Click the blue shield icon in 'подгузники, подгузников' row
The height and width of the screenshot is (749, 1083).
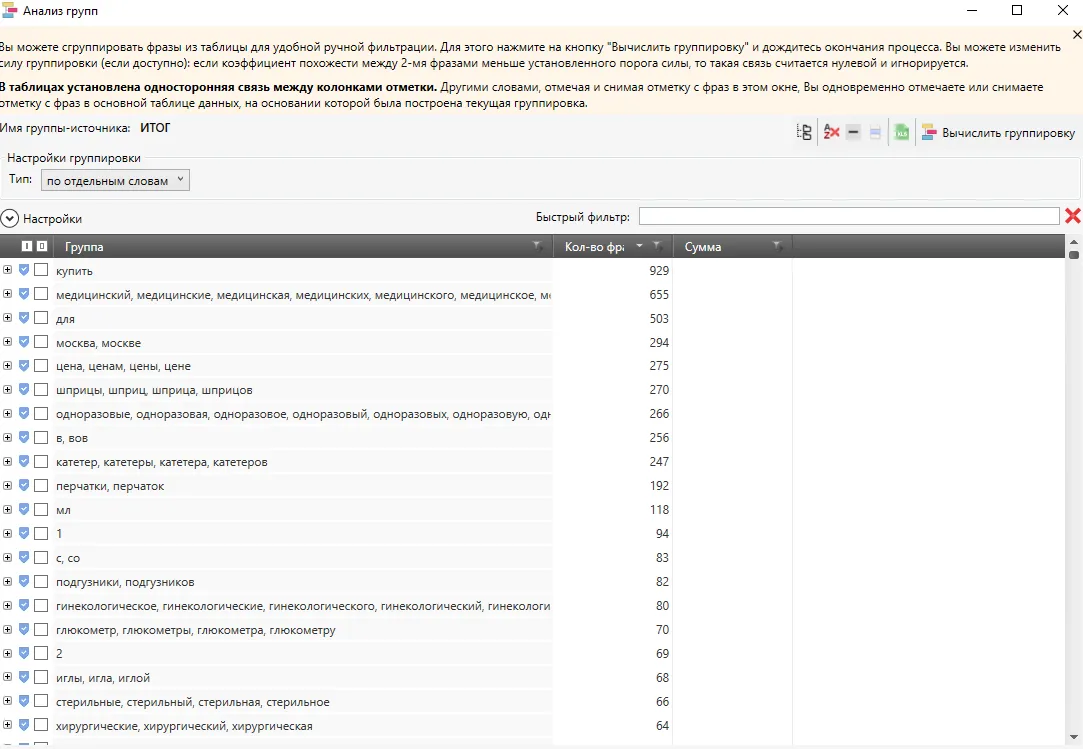(x=24, y=581)
